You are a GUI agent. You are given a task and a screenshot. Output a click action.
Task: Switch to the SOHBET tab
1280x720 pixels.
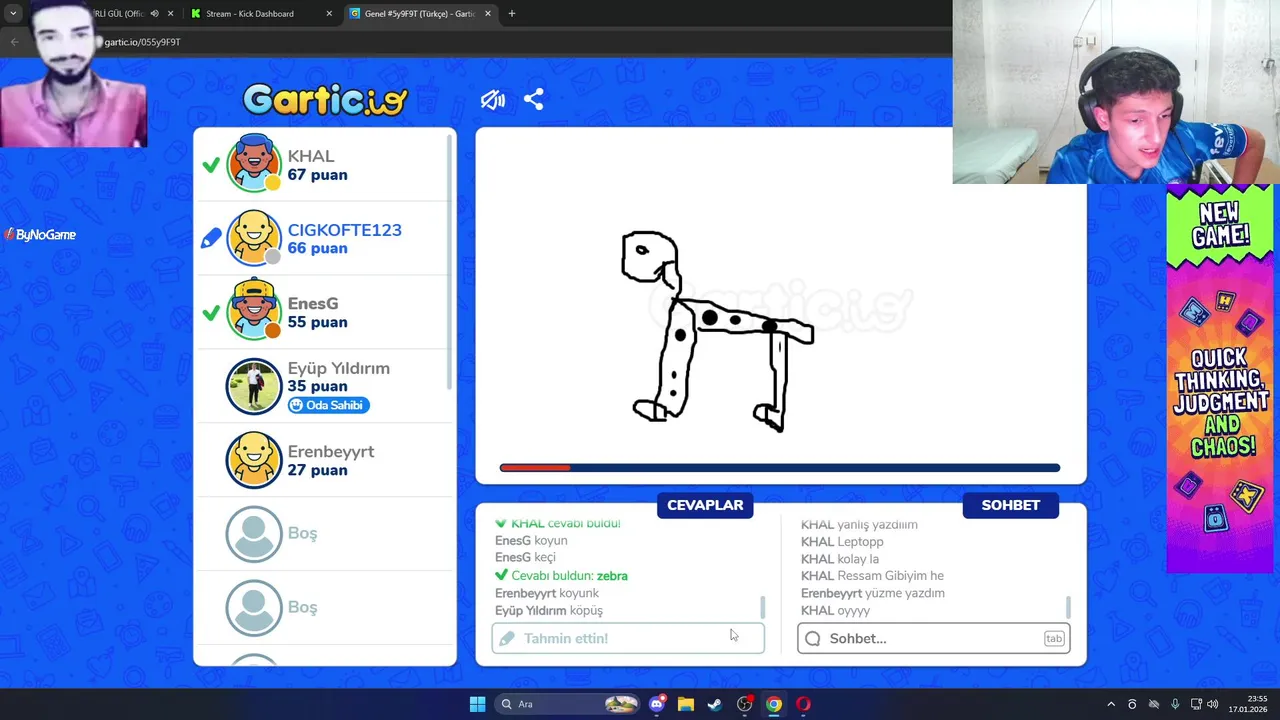click(1010, 505)
